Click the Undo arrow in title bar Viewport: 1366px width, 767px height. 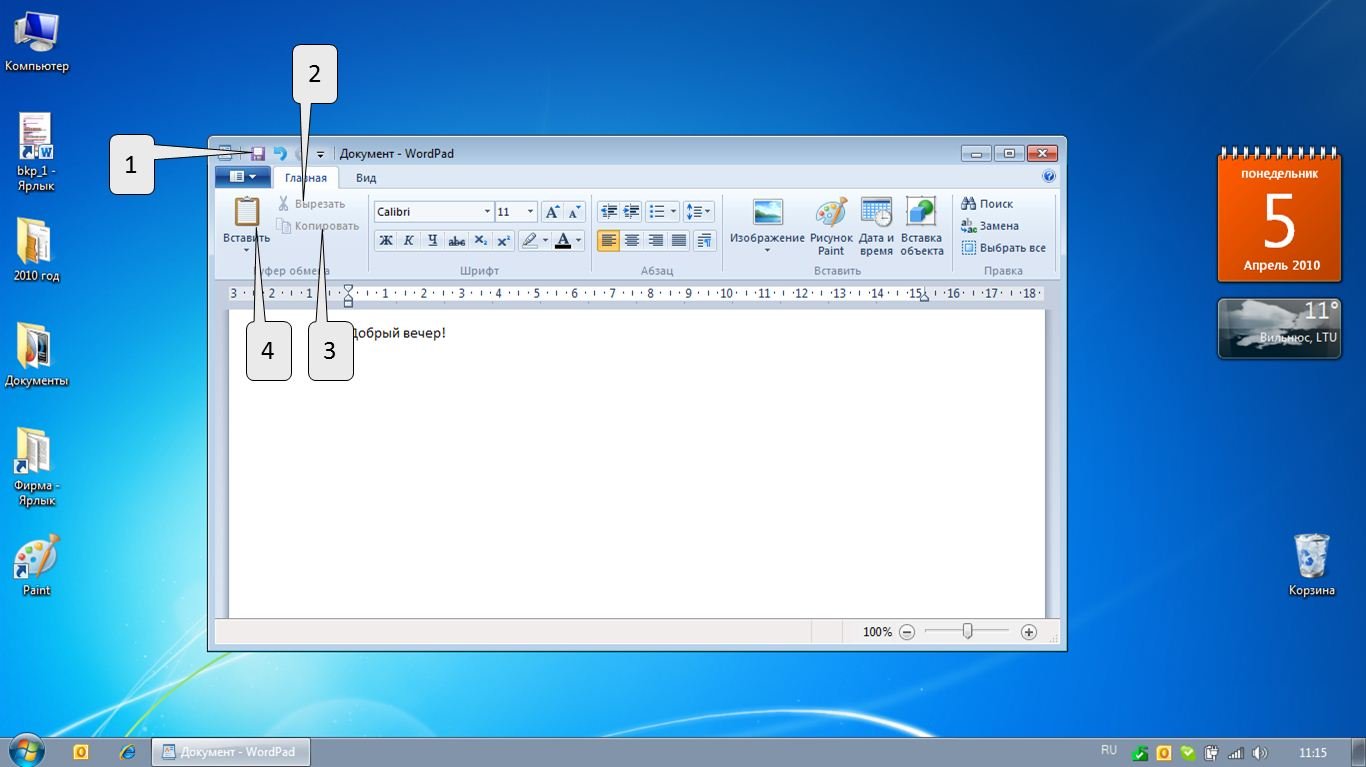(x=280, y=154)
